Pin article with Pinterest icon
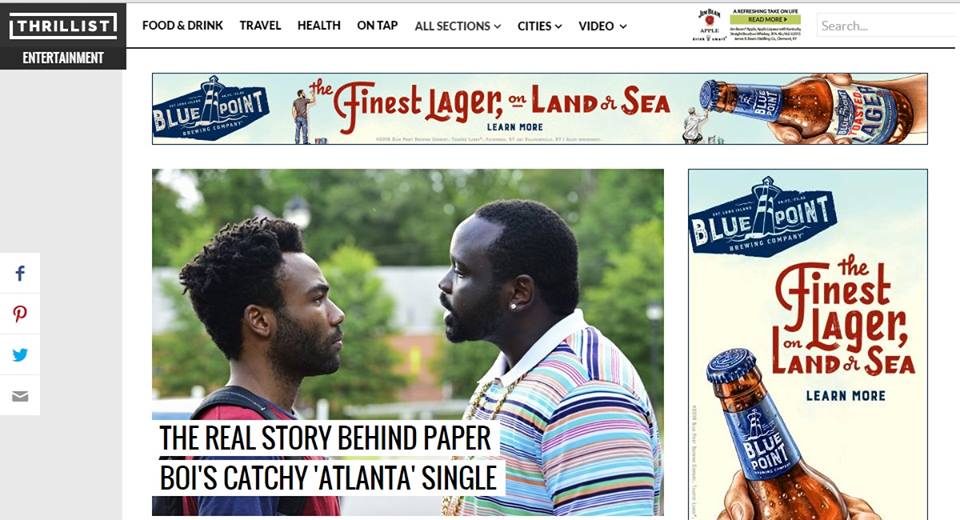960x520 pixels. (20, 314)
